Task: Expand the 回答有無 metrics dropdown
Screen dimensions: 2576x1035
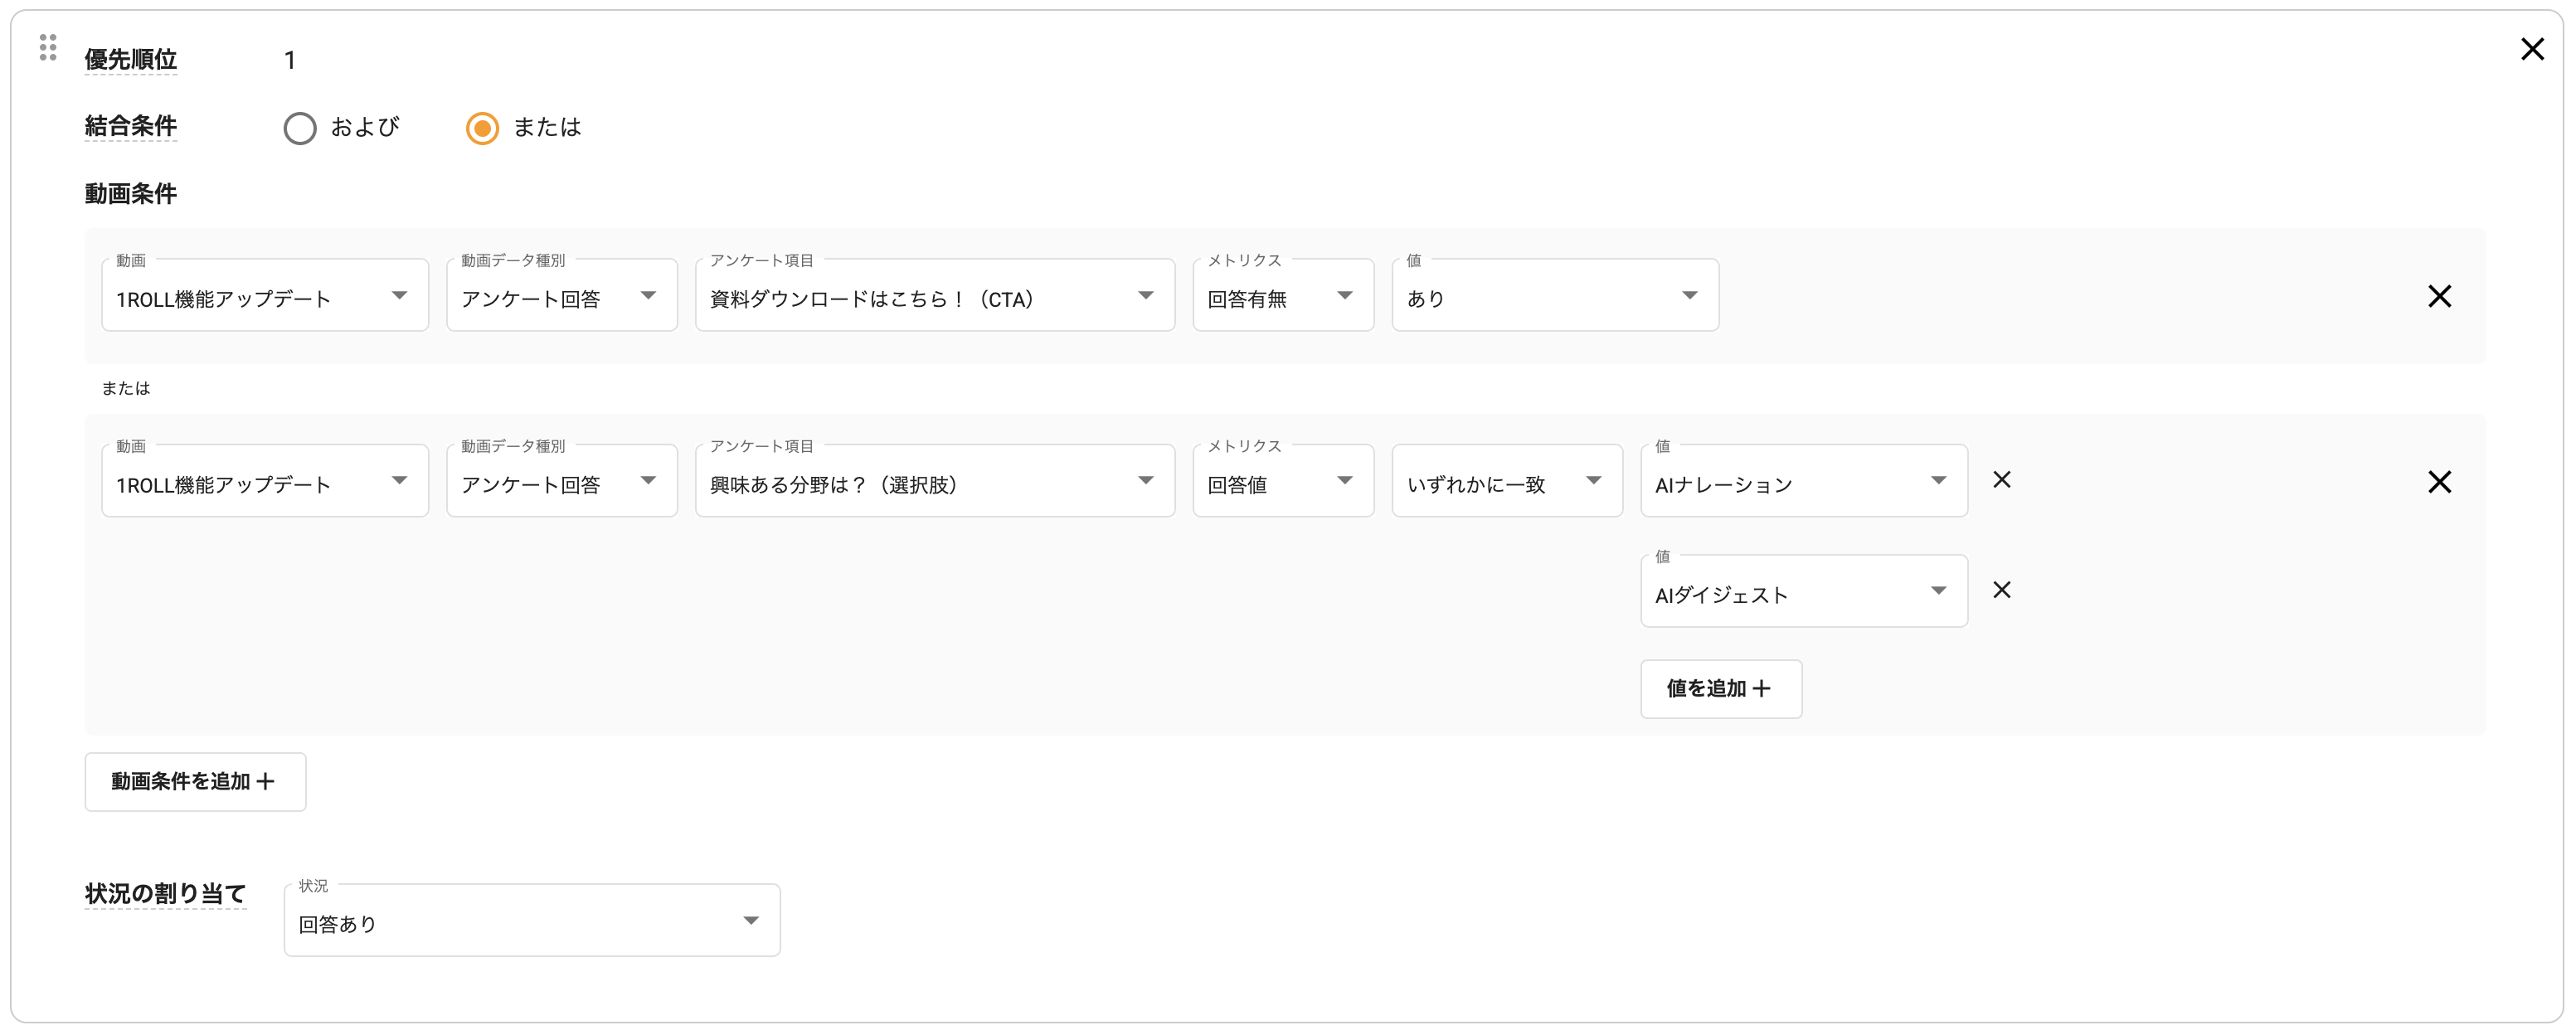Action: pyautogui.click(x=1282, y=297)
